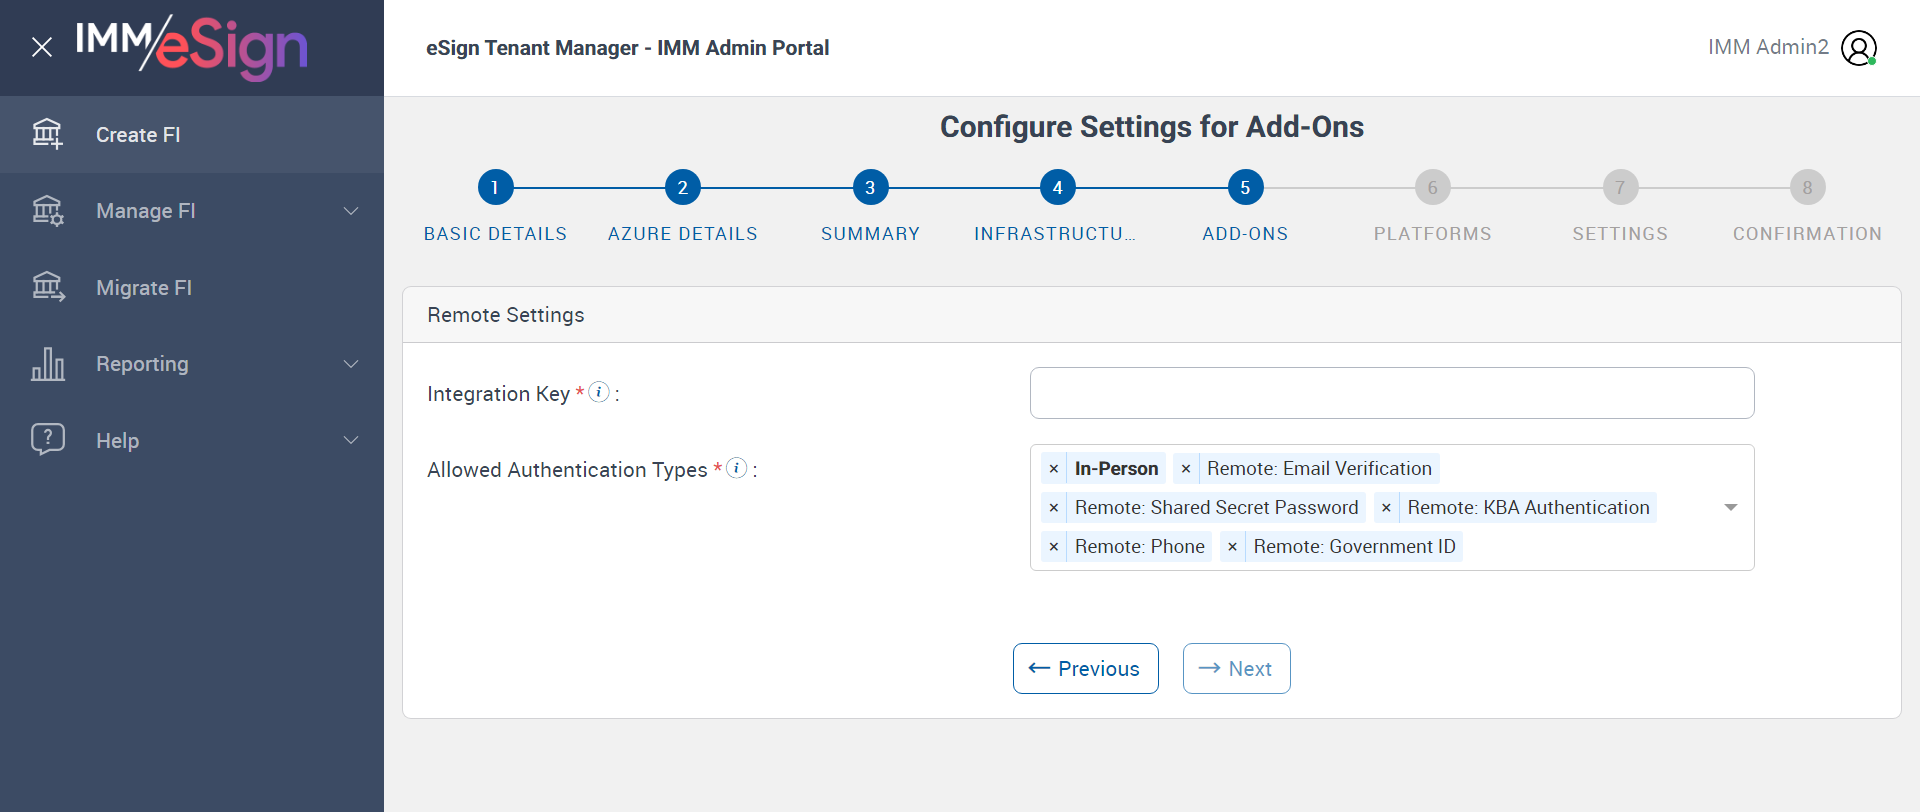The width and height of the screenshot is (1920, 812).
Task: Click the Integration Key input field
Action: [x=1391, y=393]
